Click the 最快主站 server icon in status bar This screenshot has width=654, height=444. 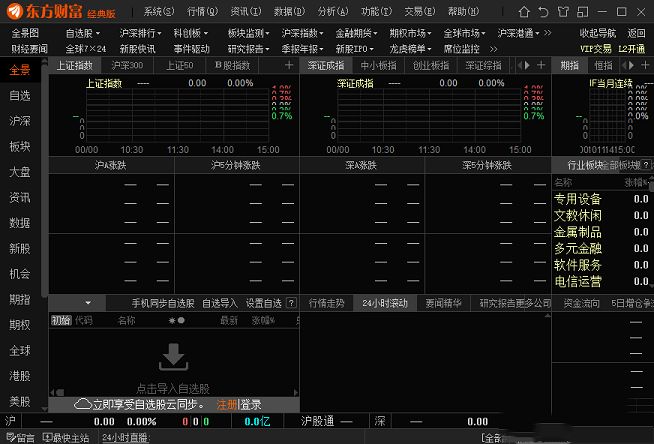47,437
